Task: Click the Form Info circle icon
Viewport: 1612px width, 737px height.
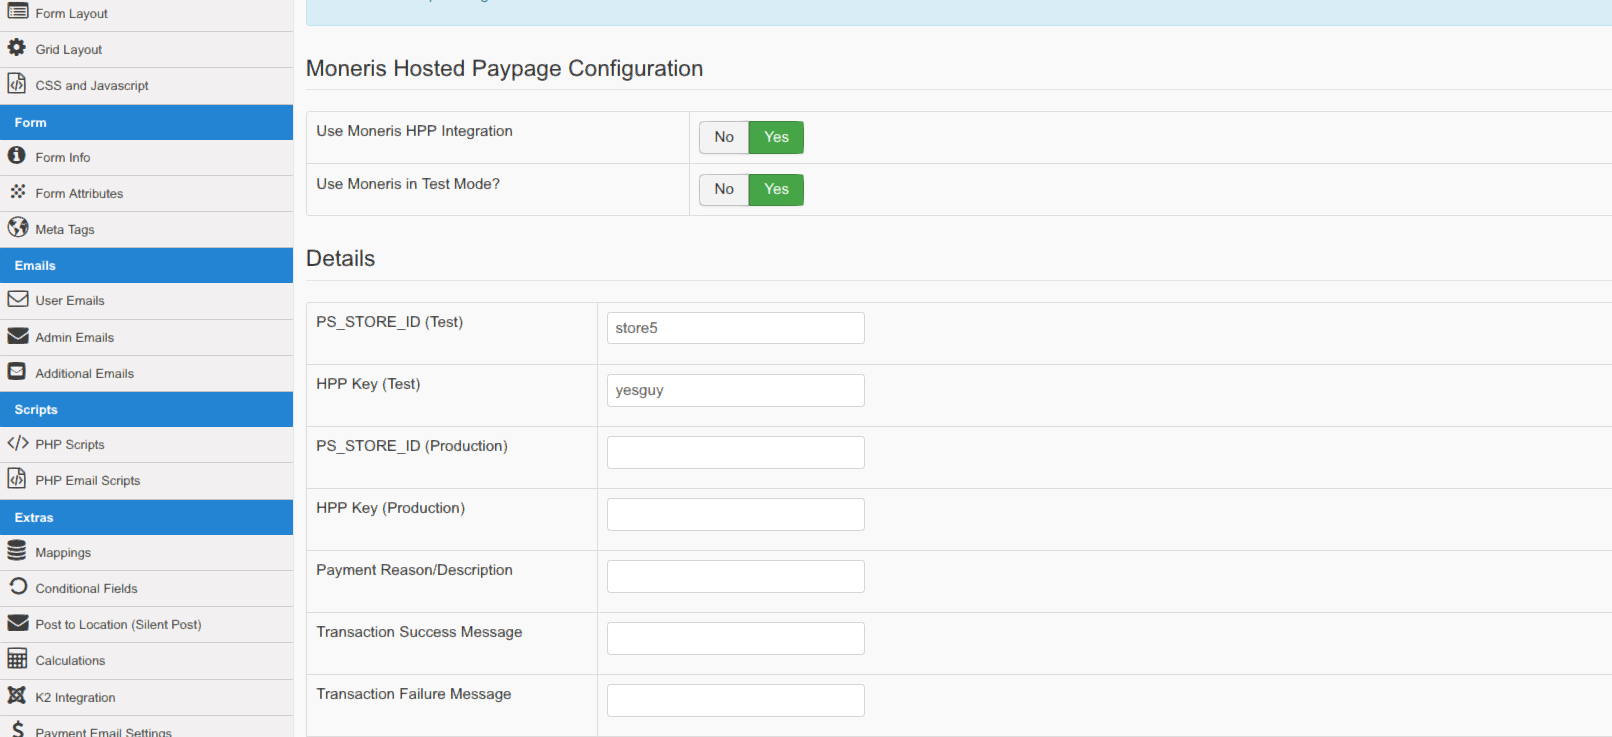Action: [x=17, y=155]
